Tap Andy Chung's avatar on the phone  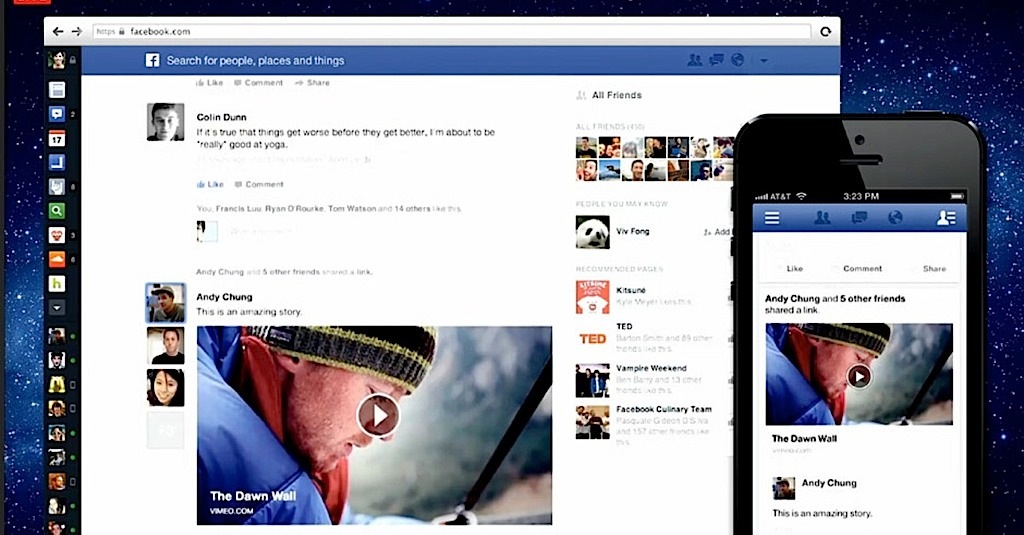click(784, 487)
